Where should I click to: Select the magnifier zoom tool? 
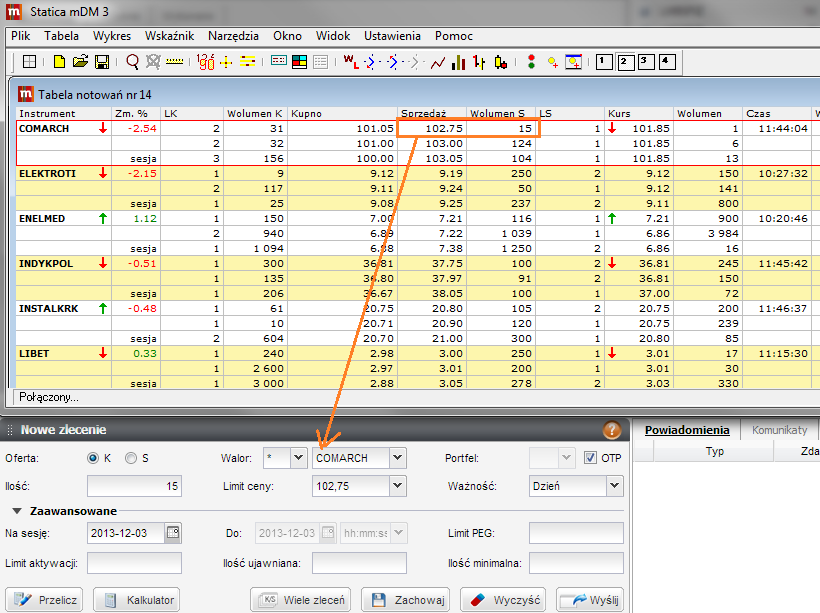coord(132,62)
